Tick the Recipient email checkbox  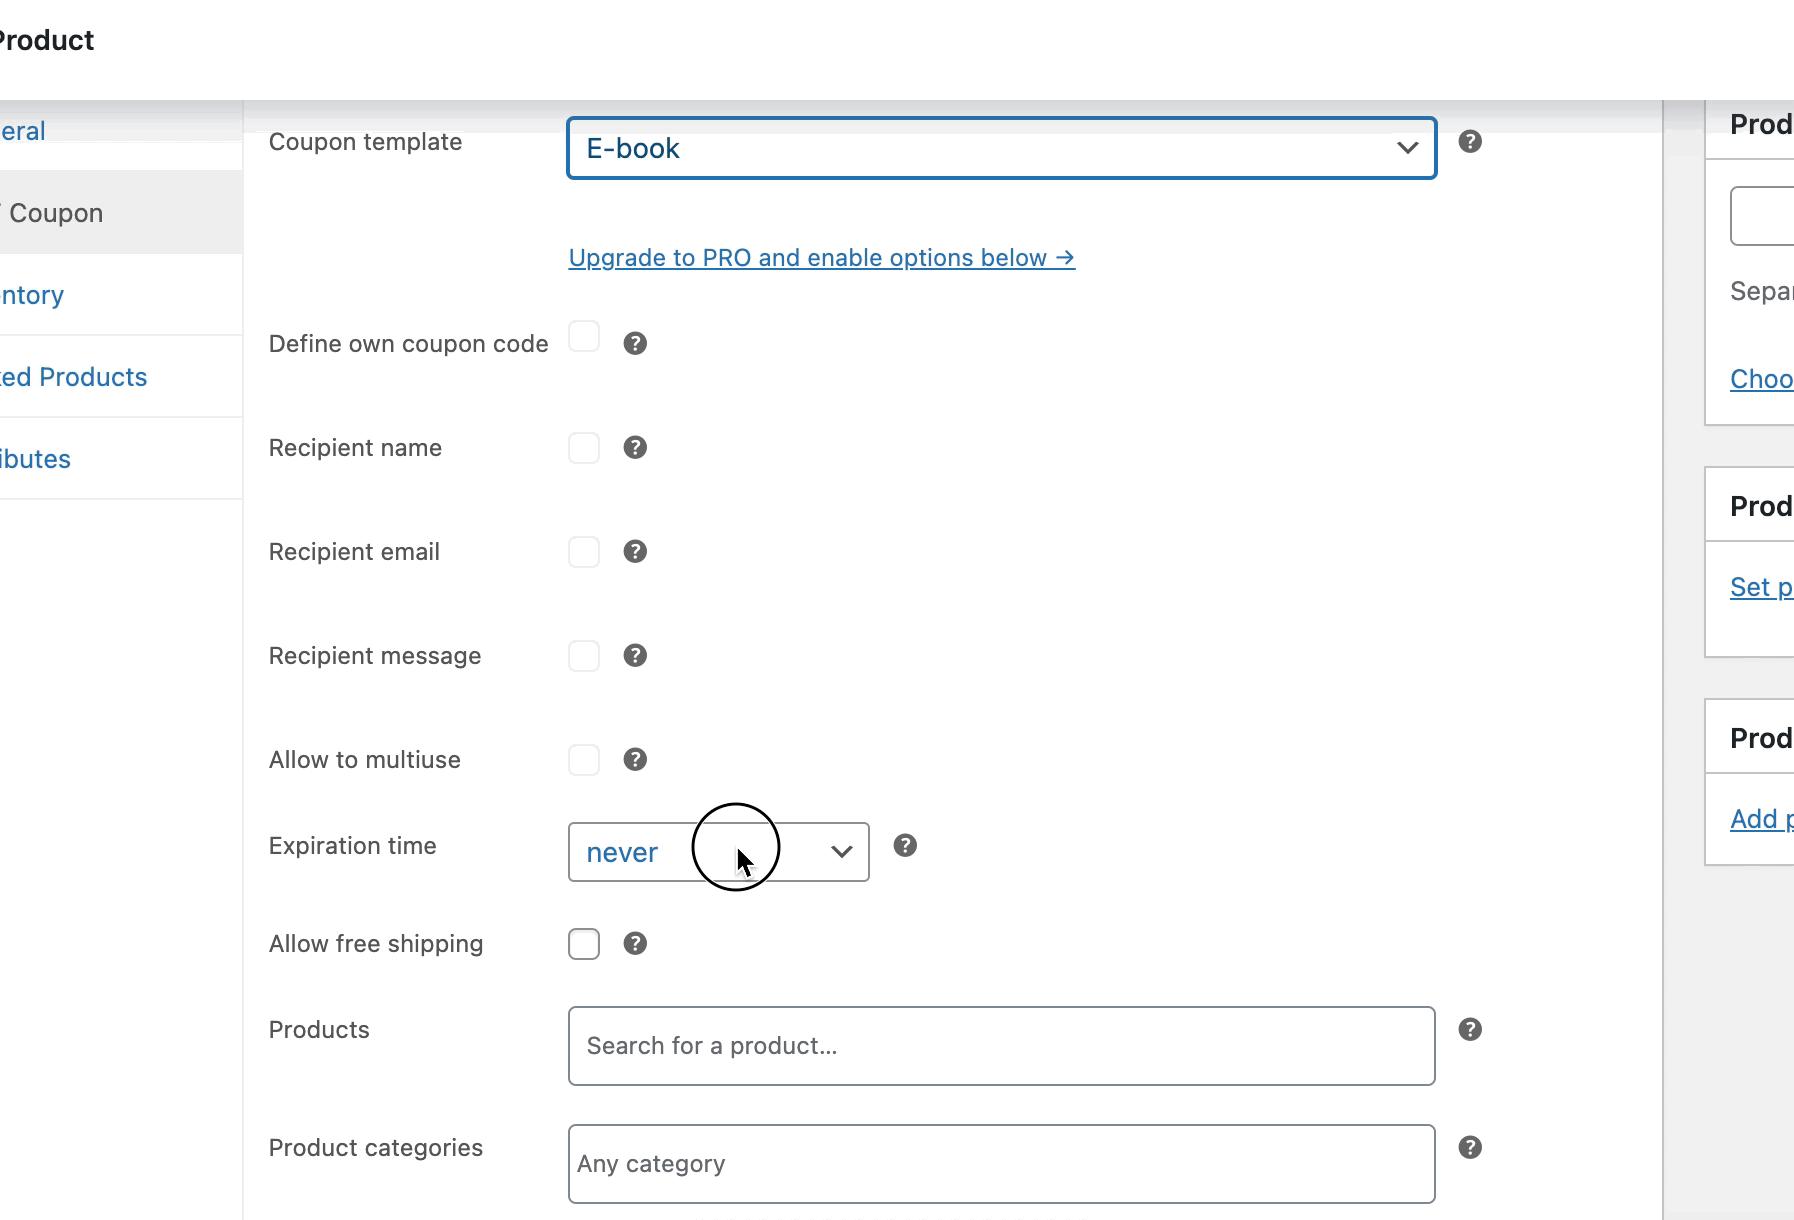point(584,551)
